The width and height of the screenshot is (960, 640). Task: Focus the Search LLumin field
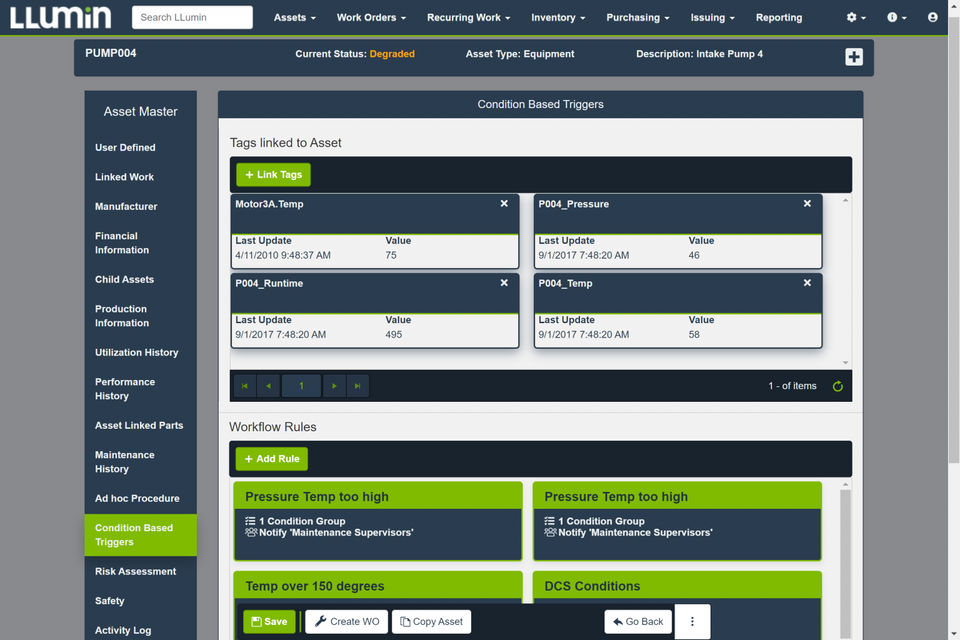192,17
